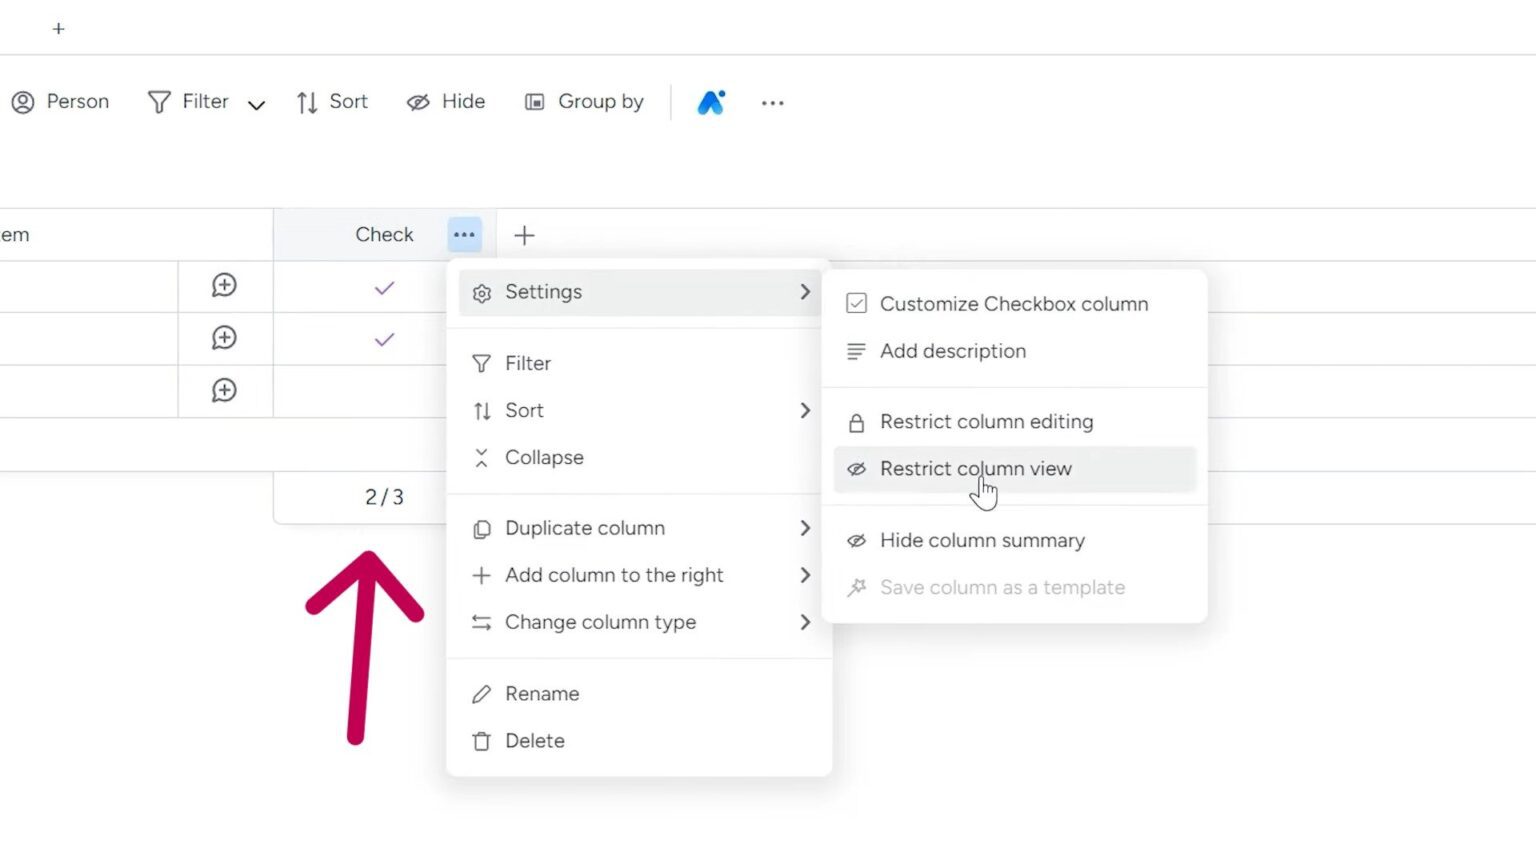Viewport: 1536px width, 864px height.
Task: Choose Delete from the column menu
Action: pyautogui.click(x=534, y=741)
